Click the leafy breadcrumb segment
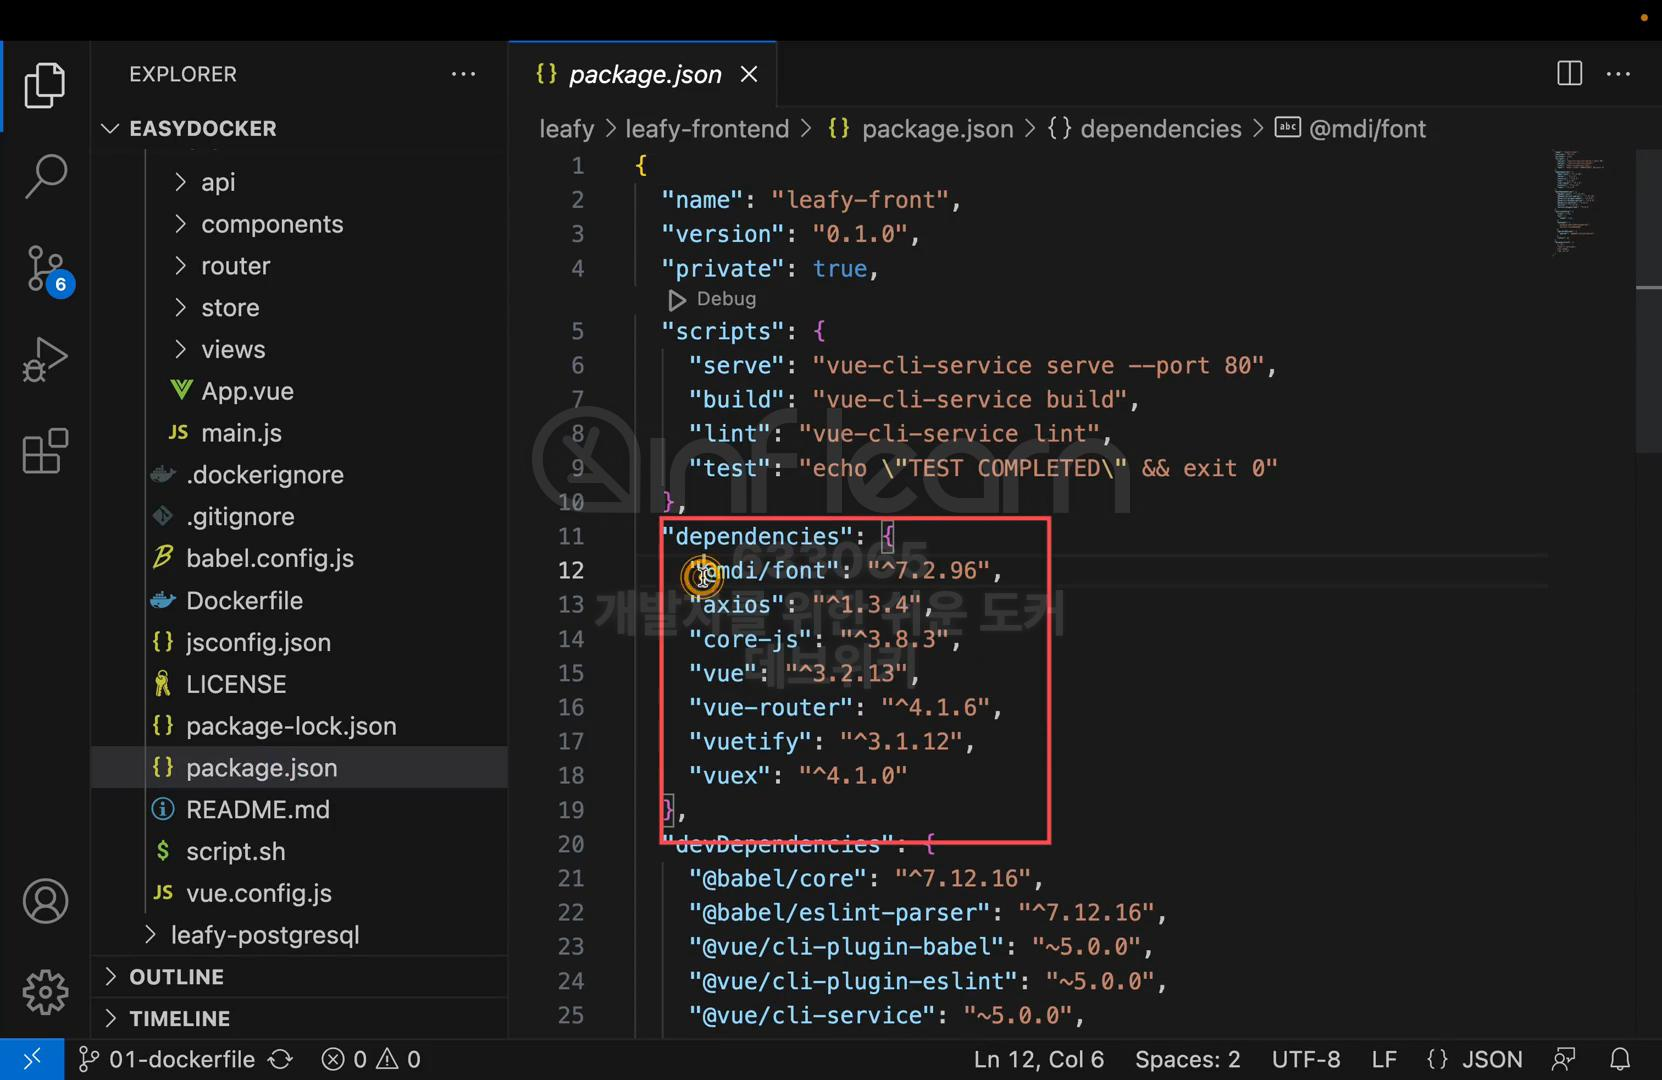 [566, 129]
